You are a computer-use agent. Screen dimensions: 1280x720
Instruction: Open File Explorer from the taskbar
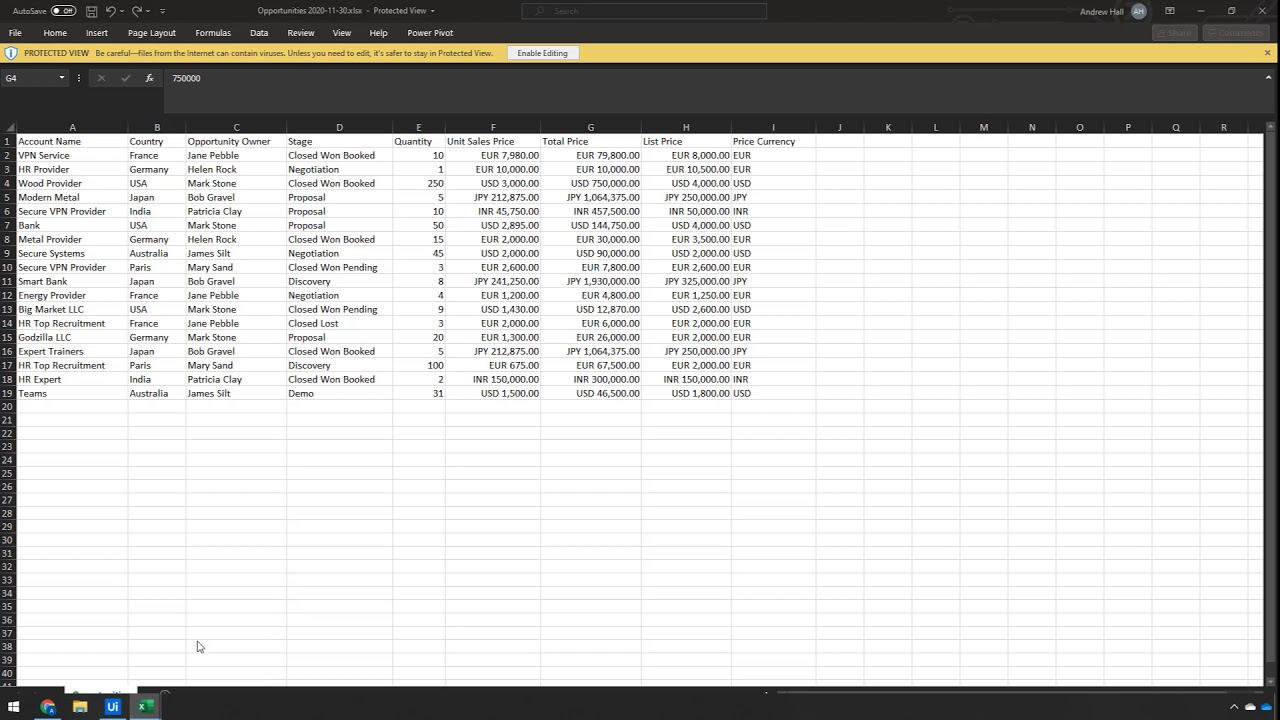click(80, 707)
